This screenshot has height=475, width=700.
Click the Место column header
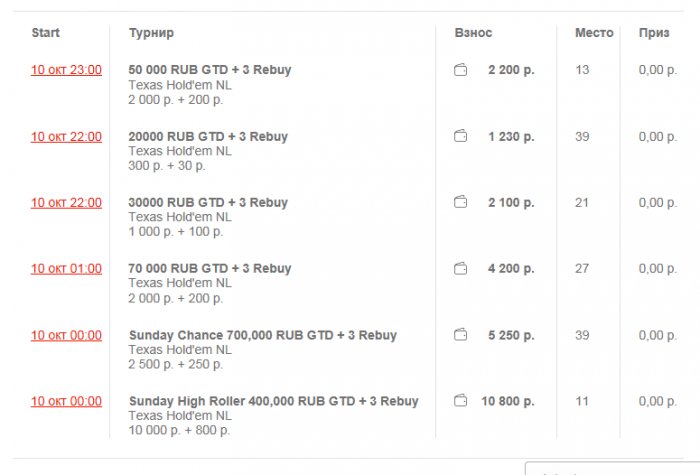coord(594,33)
